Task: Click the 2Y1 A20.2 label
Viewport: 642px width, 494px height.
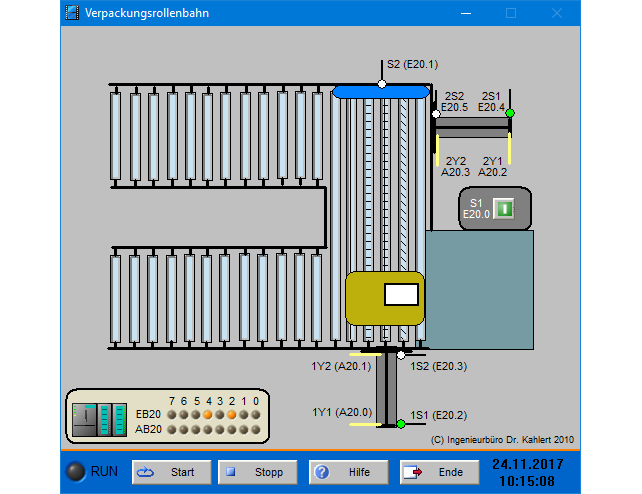Action: pyautogui.click(x=493, y=167)
